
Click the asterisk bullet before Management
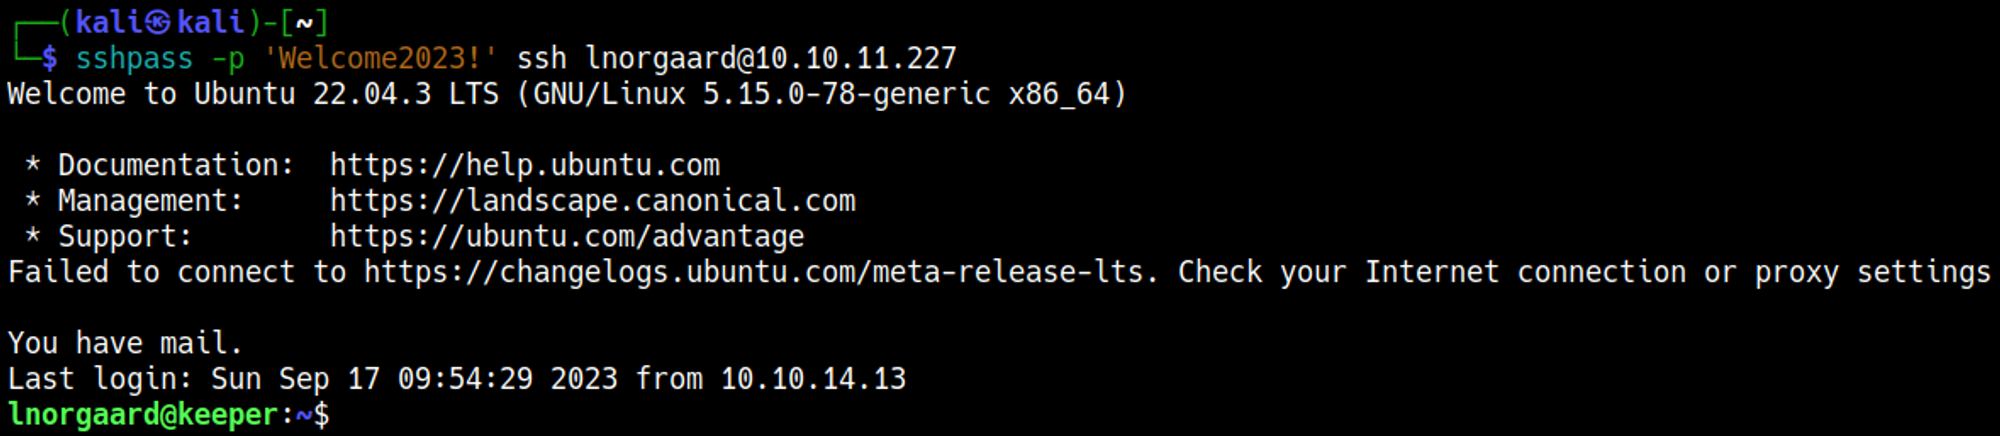(x=33, y=201)
